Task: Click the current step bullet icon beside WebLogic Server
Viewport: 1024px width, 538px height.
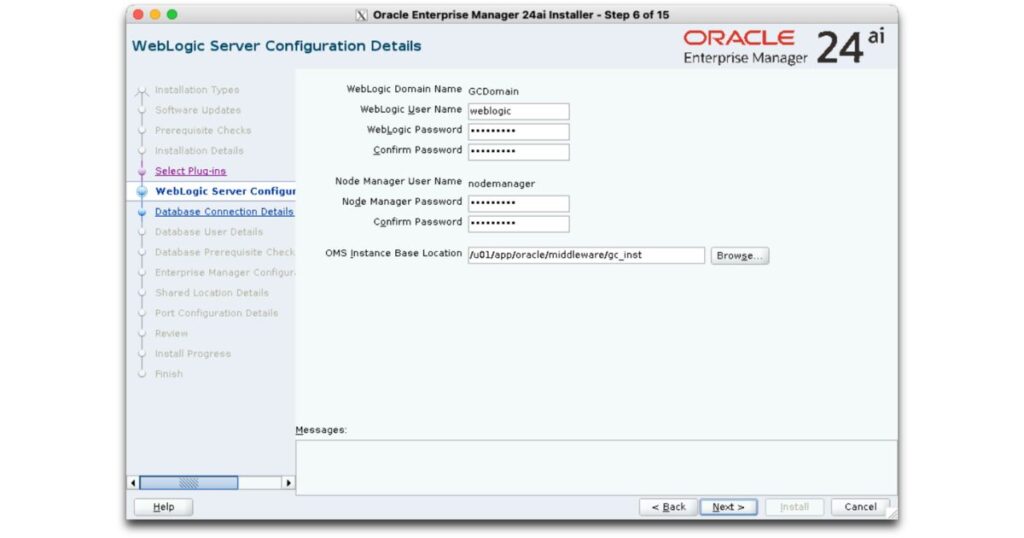Action: tap(142, 191)
